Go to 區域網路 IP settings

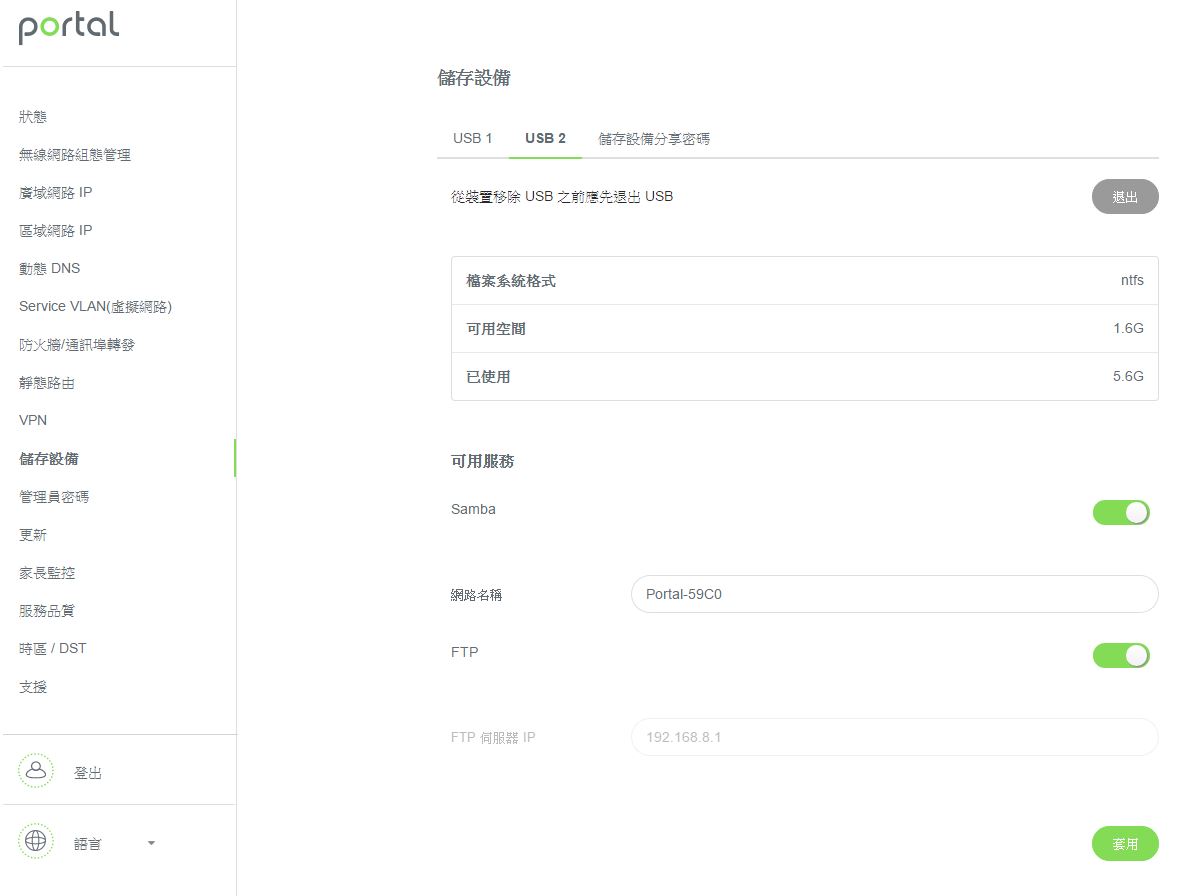[56, 231]
